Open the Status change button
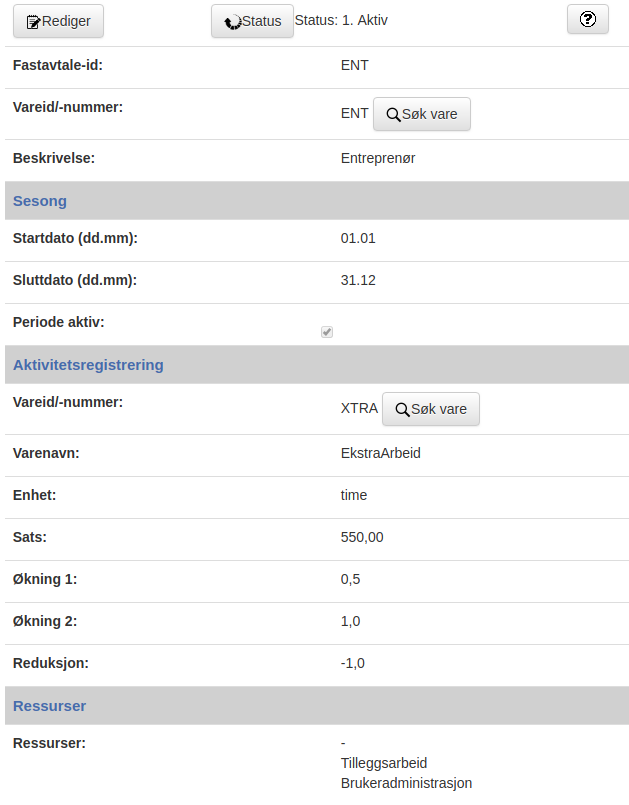This screenshot has height=805, width=629. (252, 21)
